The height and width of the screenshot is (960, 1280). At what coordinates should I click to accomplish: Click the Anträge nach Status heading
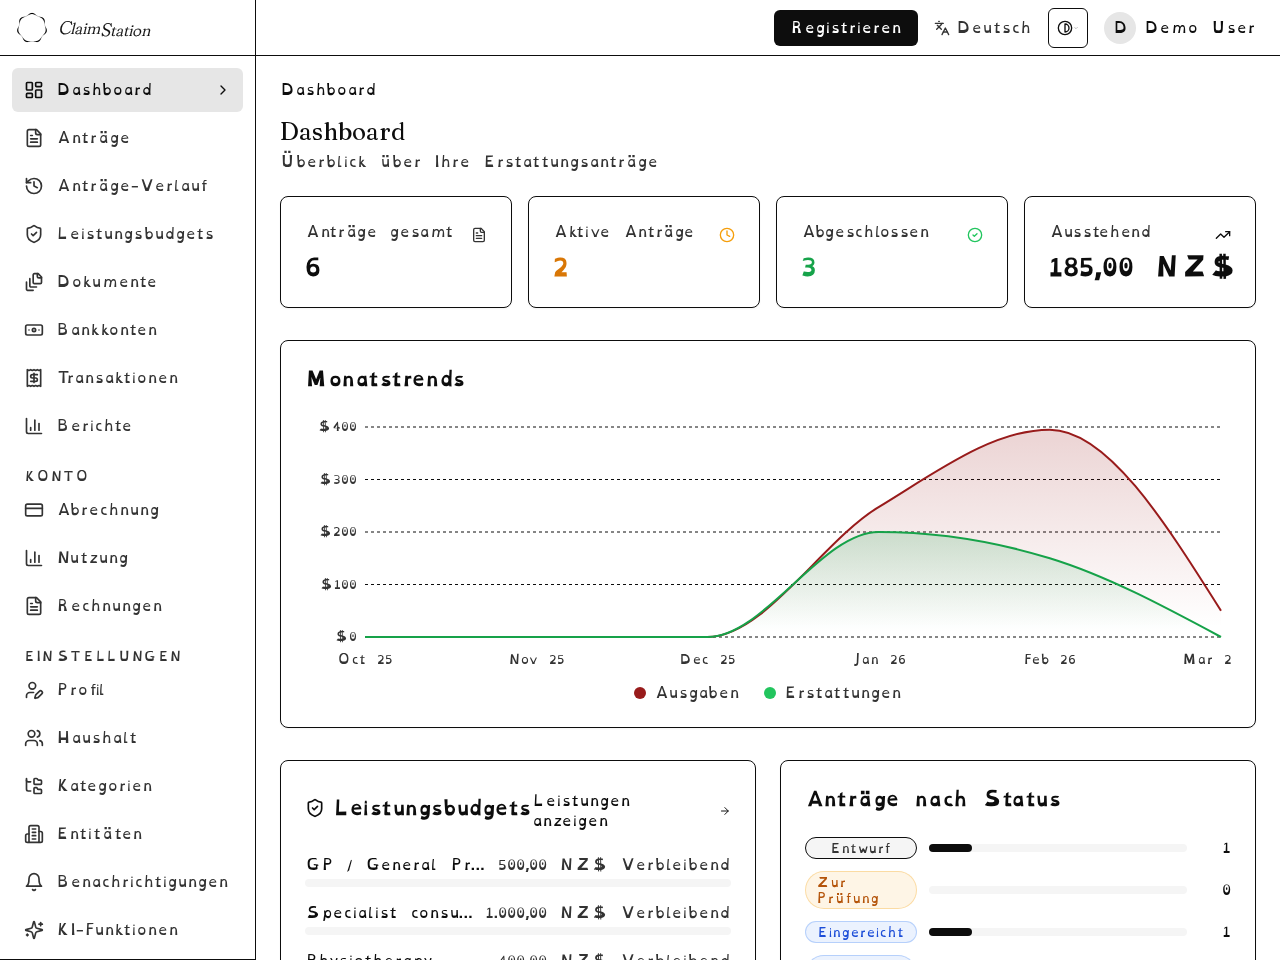coord(934,799)
